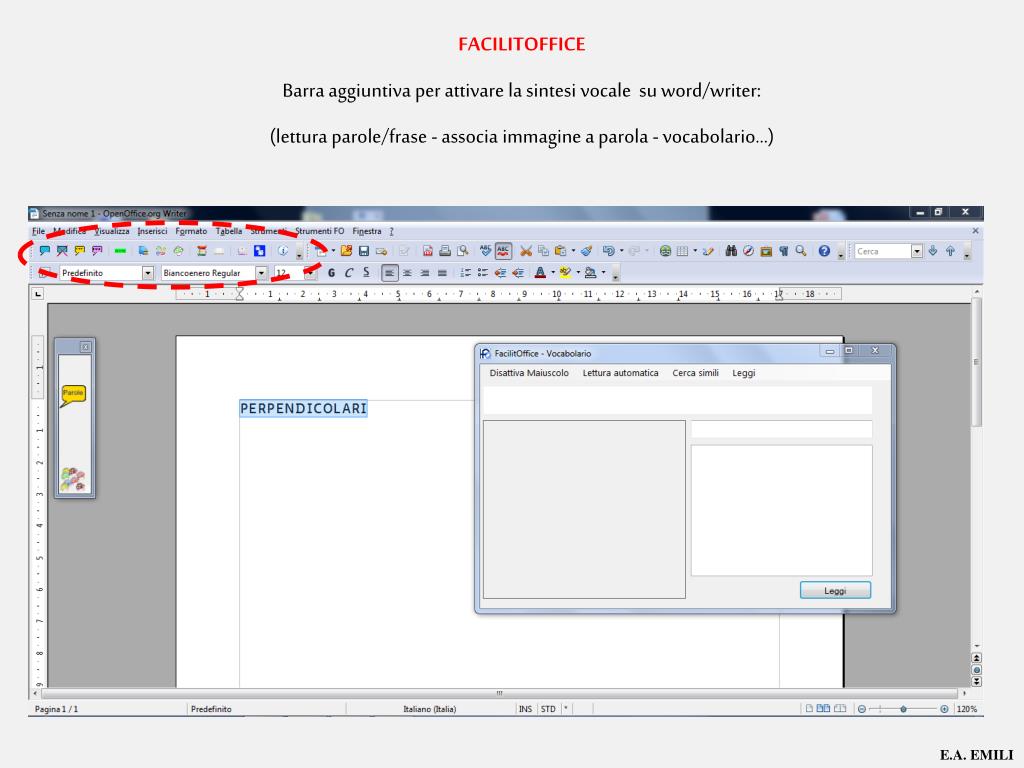
Task: Click the blue-white squares FacilitOffice icon
Action: tap(260, 251)
